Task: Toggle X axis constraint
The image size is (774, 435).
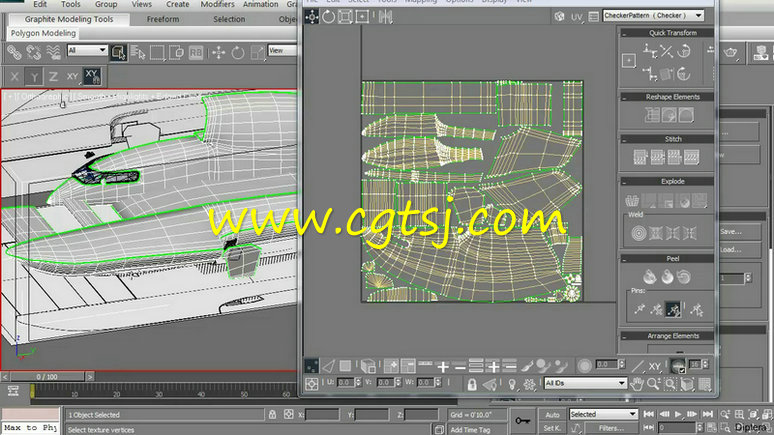Action: 14,77
